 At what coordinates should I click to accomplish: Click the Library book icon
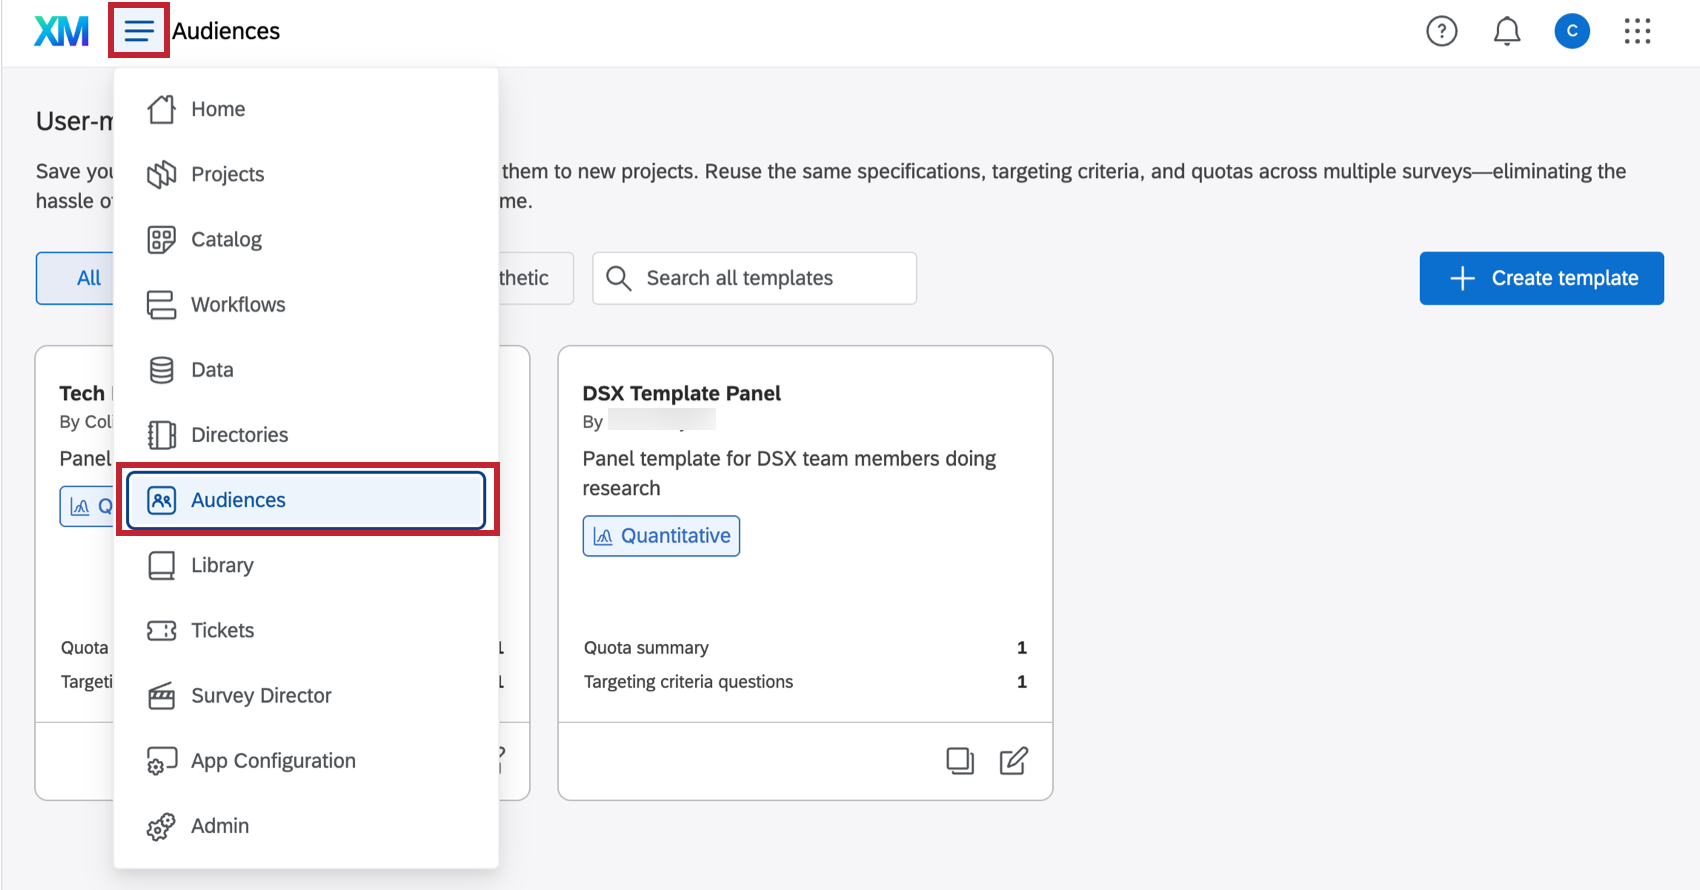(x=161, y=565)
